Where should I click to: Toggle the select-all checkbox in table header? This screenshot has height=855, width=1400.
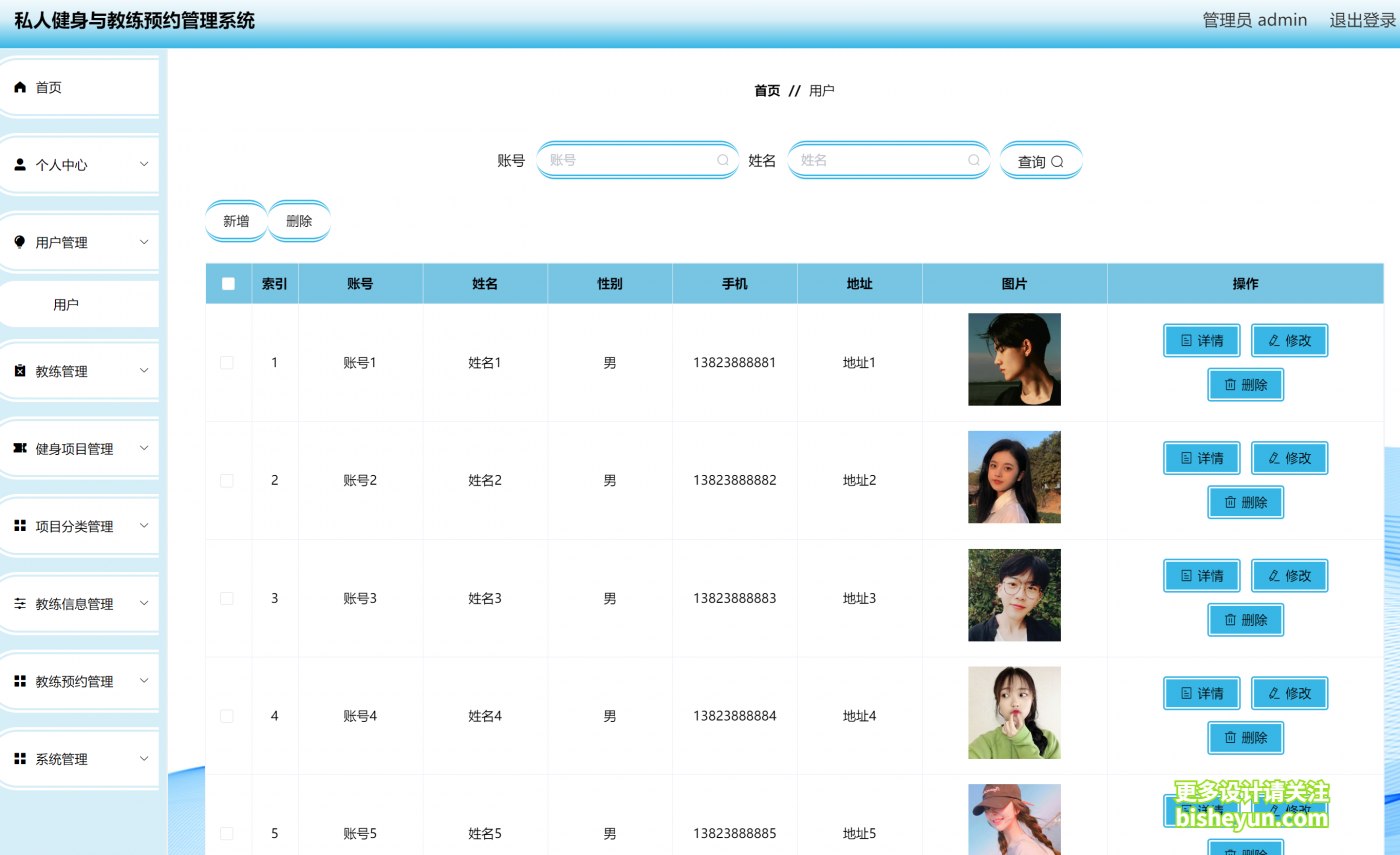coord(228,283)
